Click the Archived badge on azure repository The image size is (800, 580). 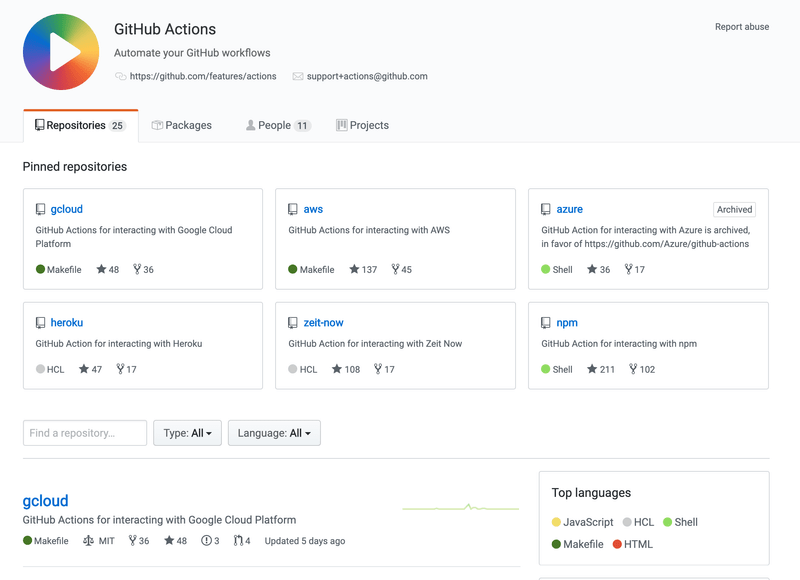(x=734, y=209)
